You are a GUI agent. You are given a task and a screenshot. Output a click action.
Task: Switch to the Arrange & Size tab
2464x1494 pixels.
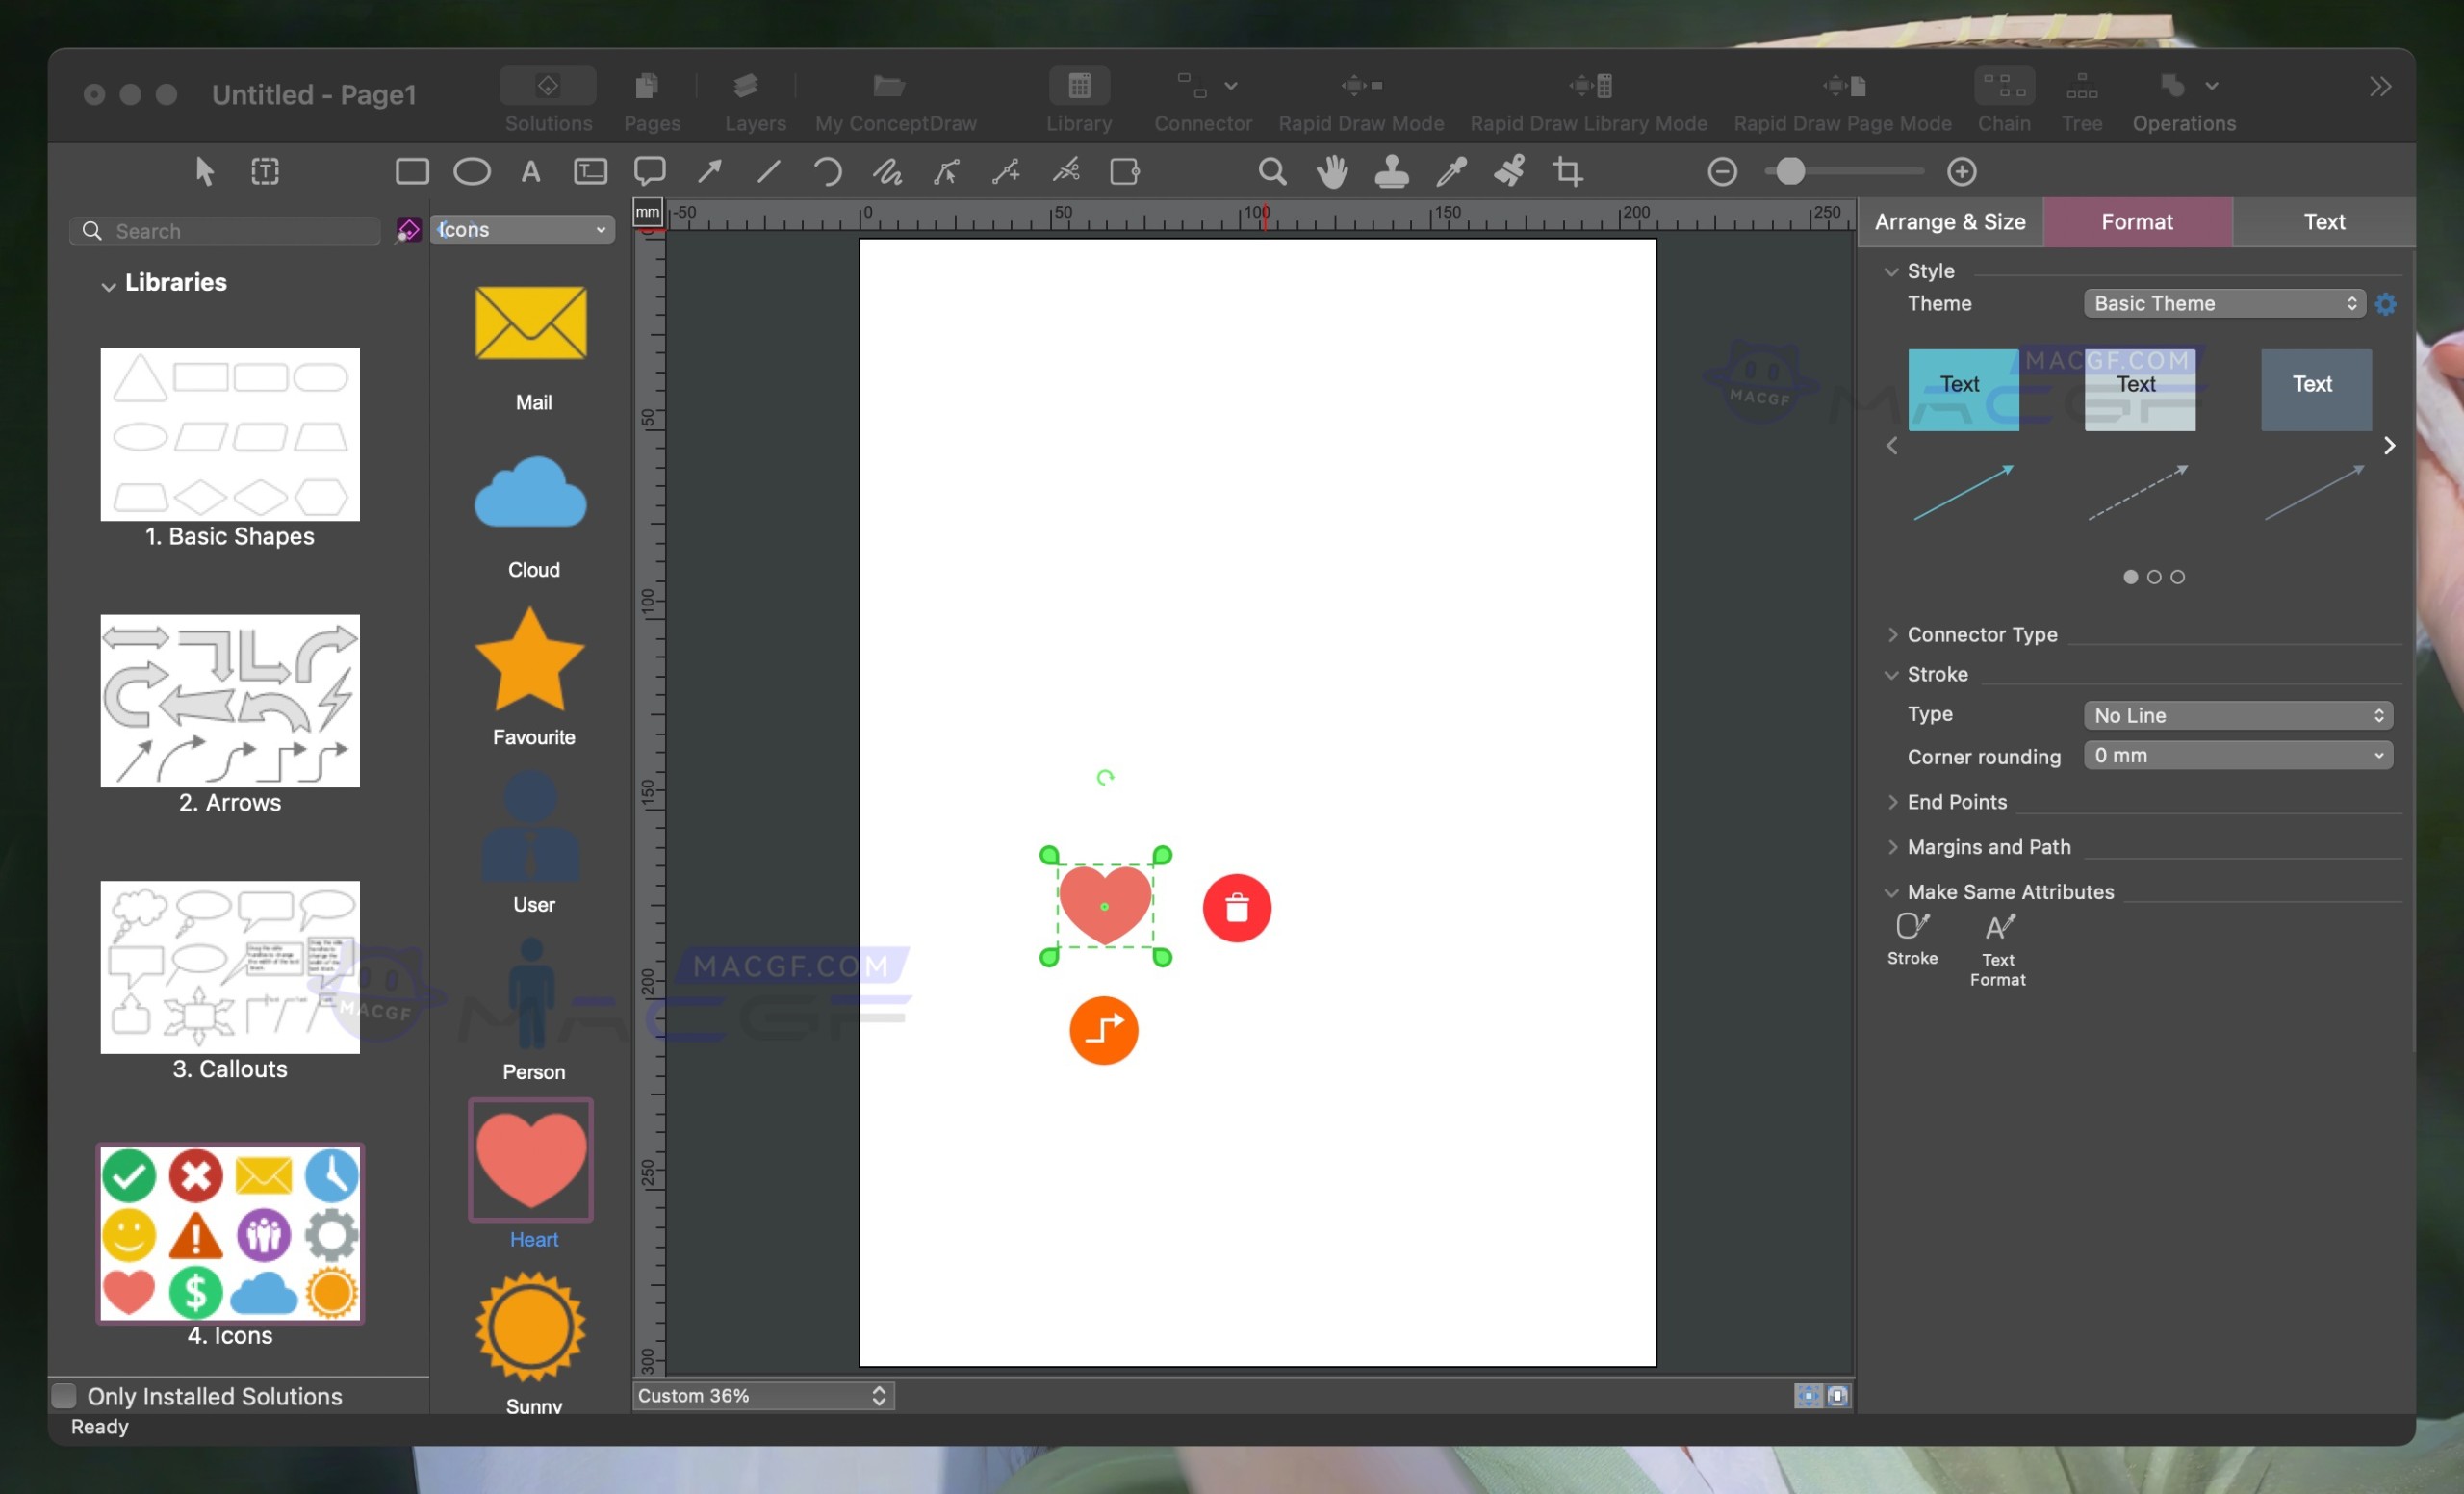pos(1949,221)
